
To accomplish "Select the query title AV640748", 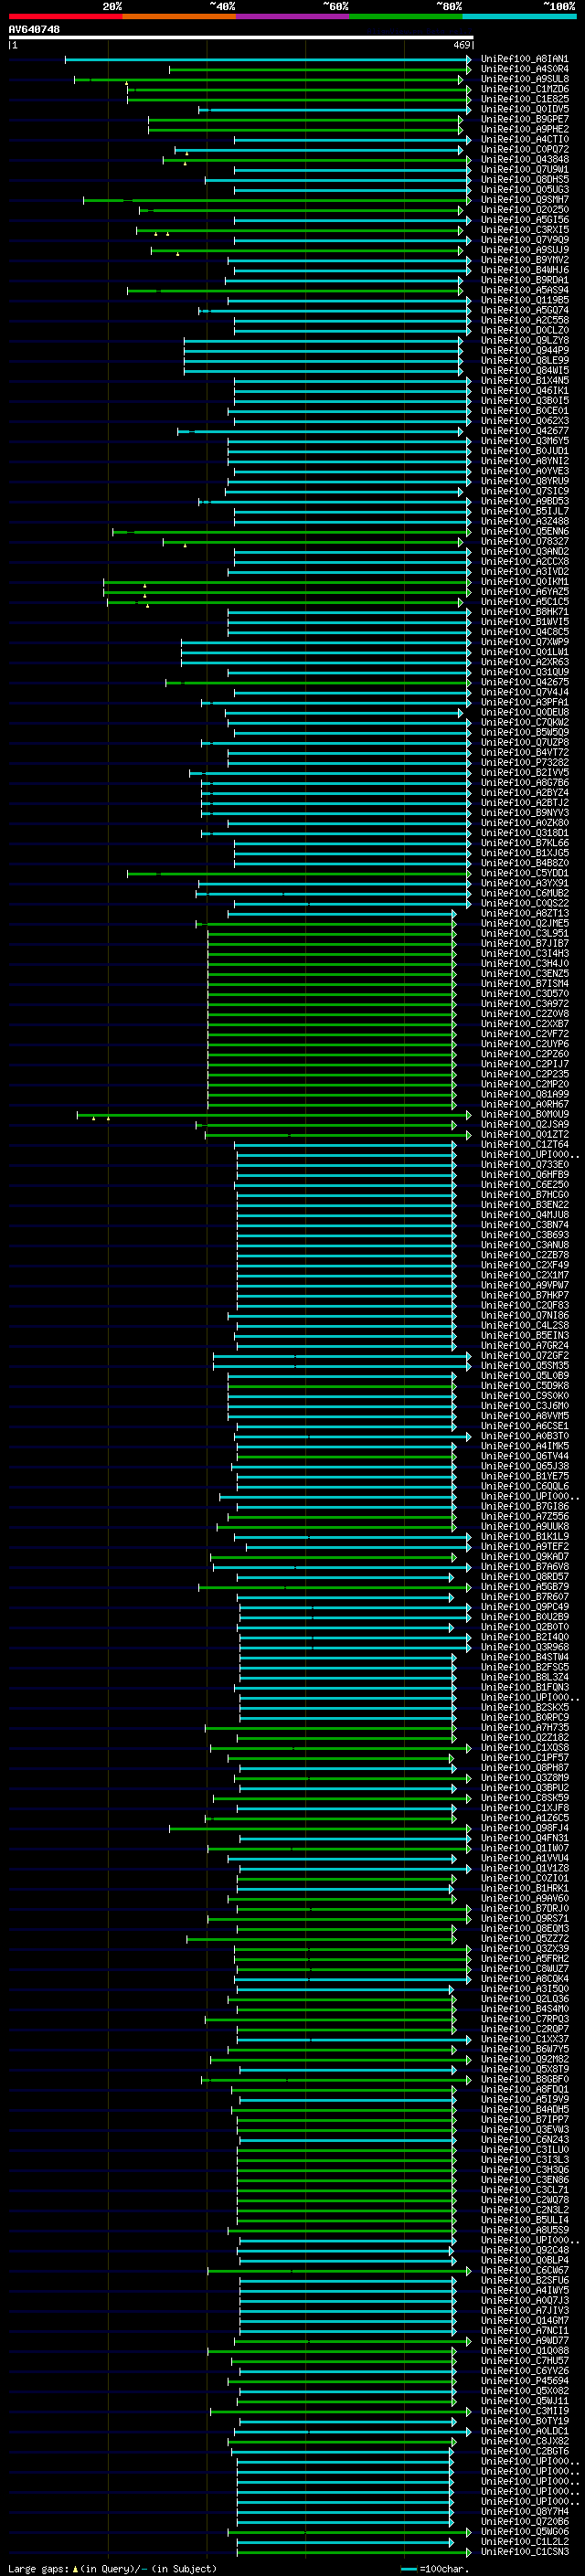I will click(x=34, y=29).
